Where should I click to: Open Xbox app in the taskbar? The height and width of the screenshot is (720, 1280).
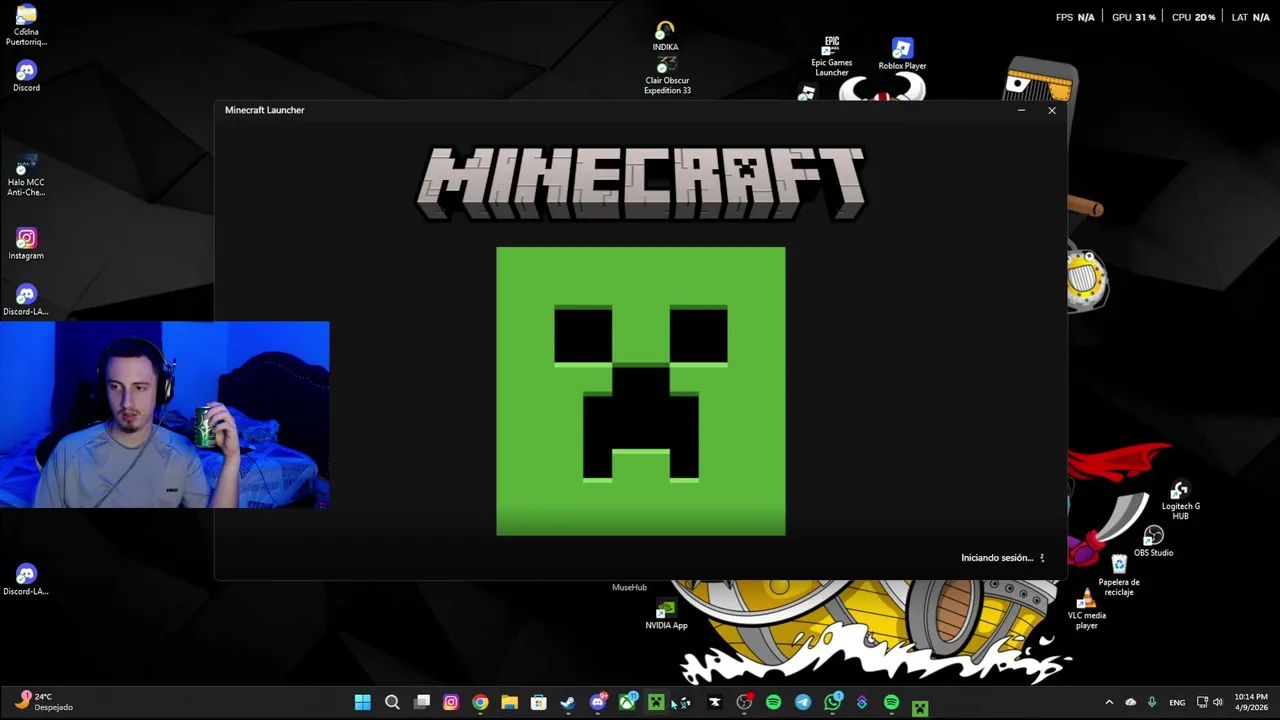coord(627,703)
